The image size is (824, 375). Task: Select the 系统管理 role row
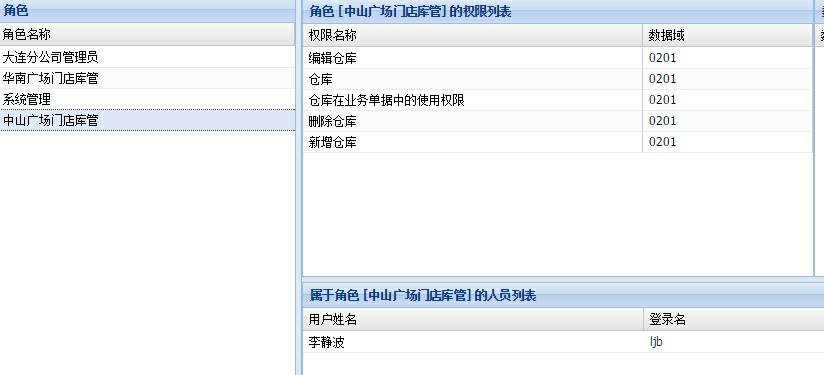point(147,99)
